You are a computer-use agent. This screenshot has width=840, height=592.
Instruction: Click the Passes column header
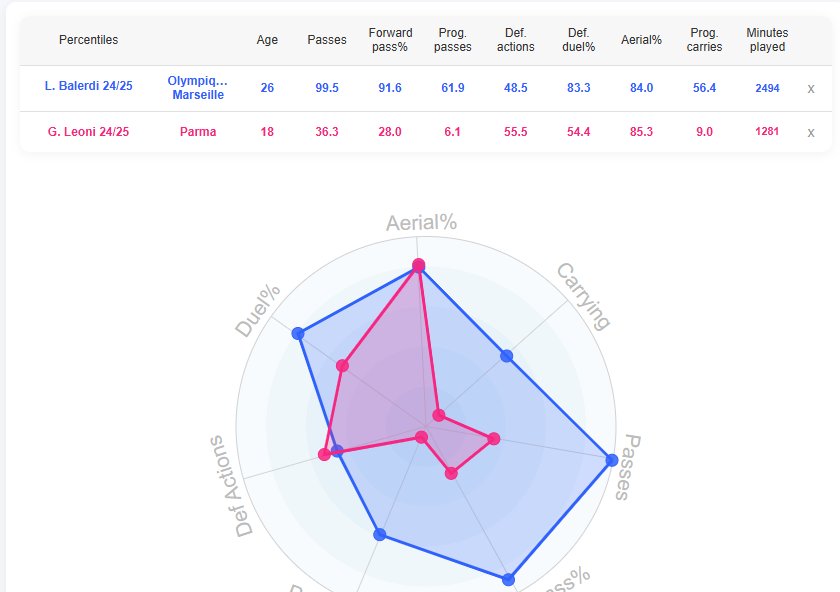327,40
